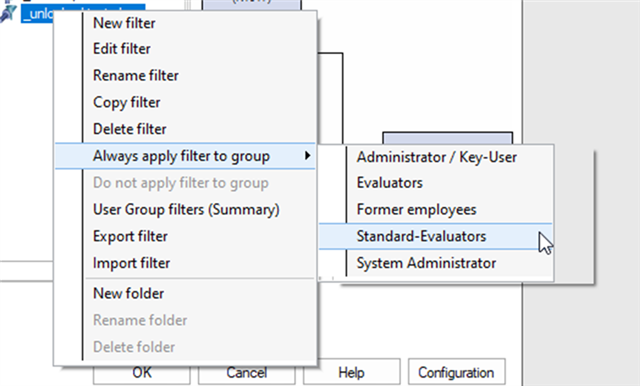
Task: Select Former employees group
Action: pos(416,210)
